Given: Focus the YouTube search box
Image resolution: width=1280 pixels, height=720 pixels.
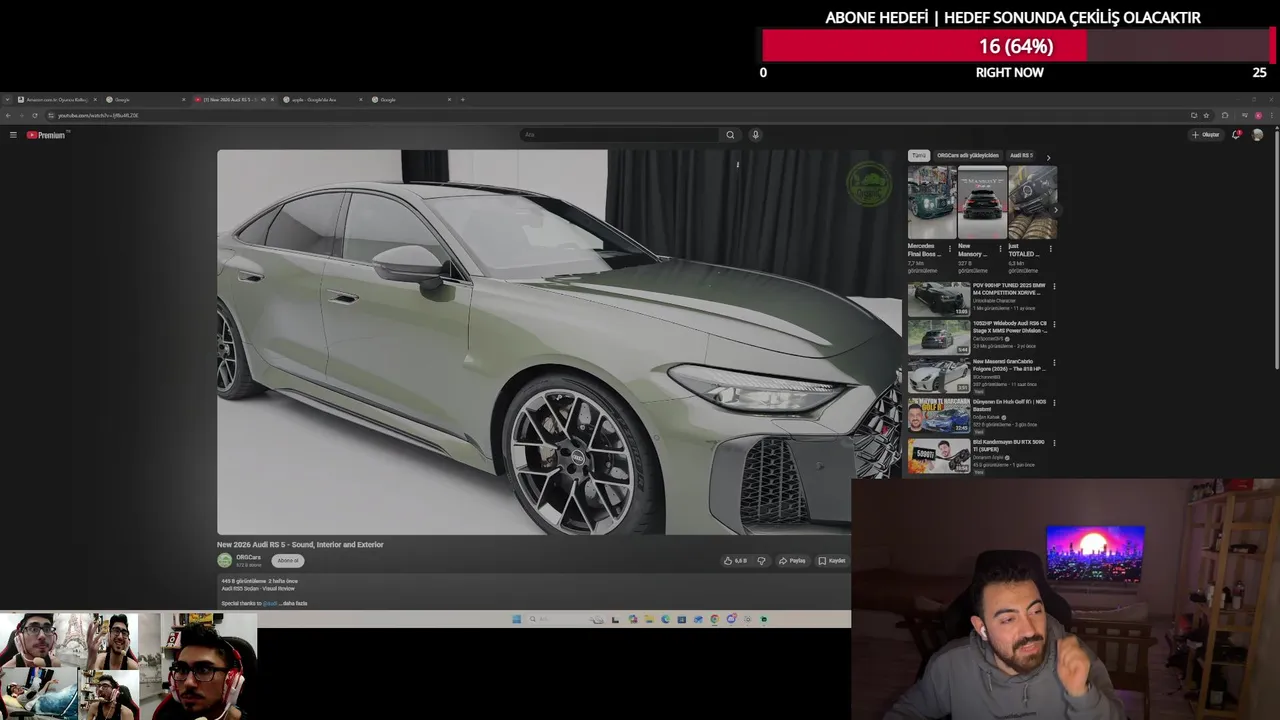Looking at the screenshot, I should [x=620, y=135].
